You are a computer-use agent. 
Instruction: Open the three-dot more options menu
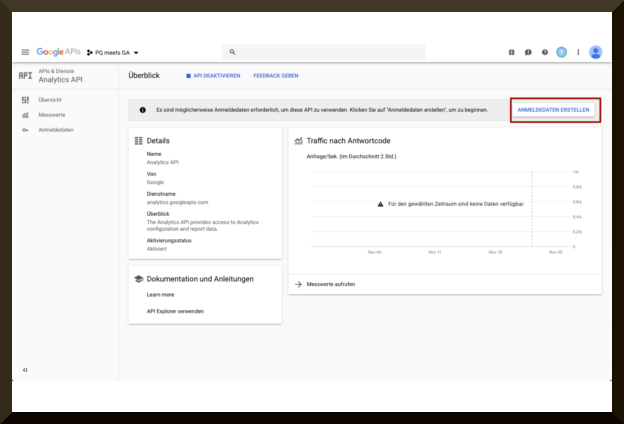tap(578, 52)
